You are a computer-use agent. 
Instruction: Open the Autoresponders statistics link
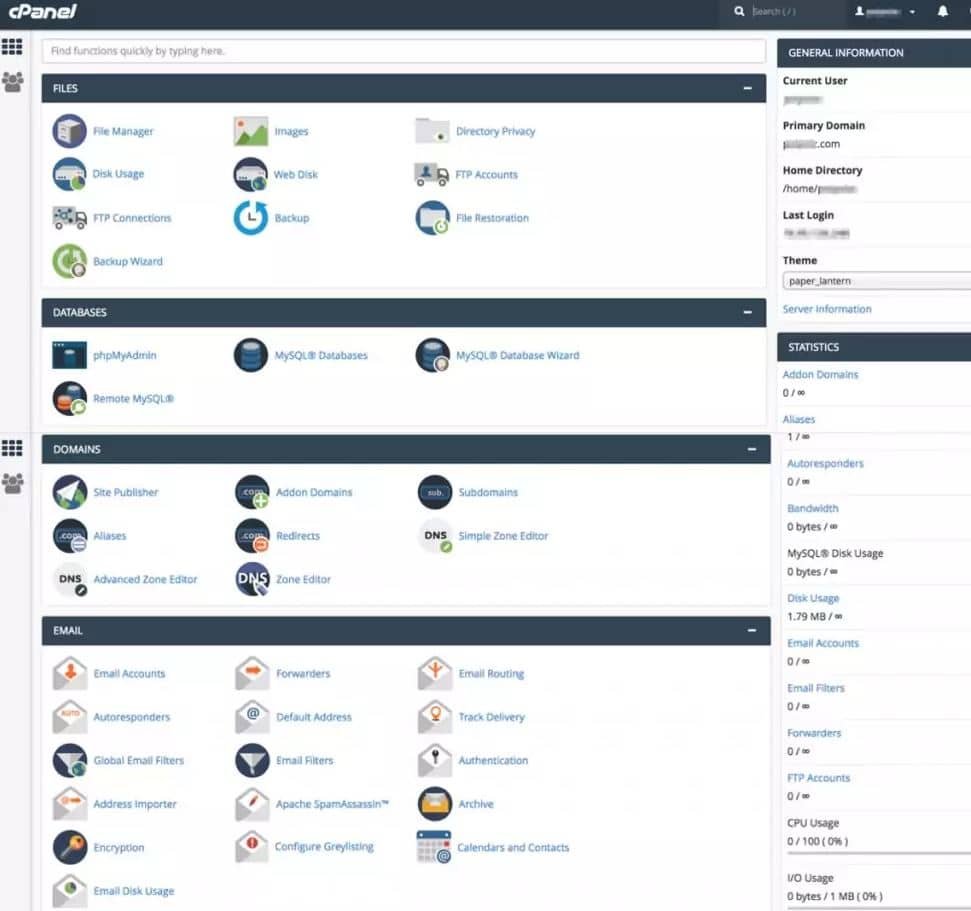[825, 463]
